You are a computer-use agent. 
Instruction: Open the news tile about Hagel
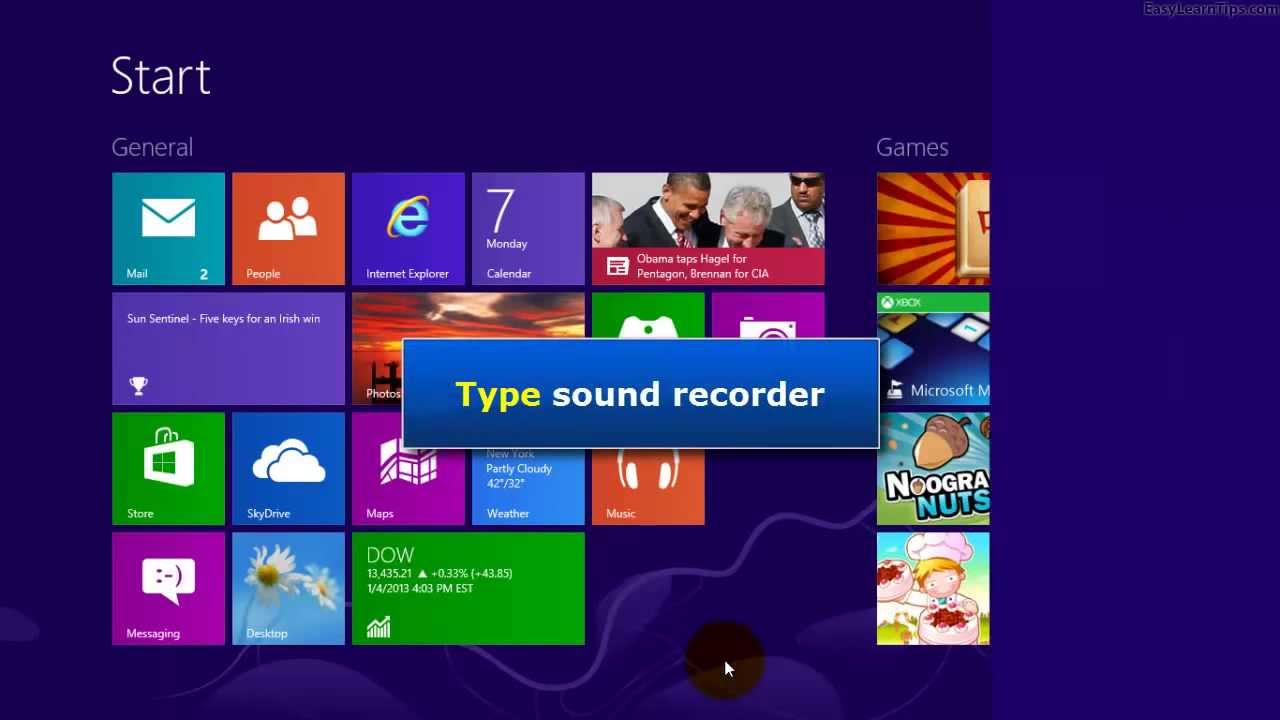pos(708,229)
